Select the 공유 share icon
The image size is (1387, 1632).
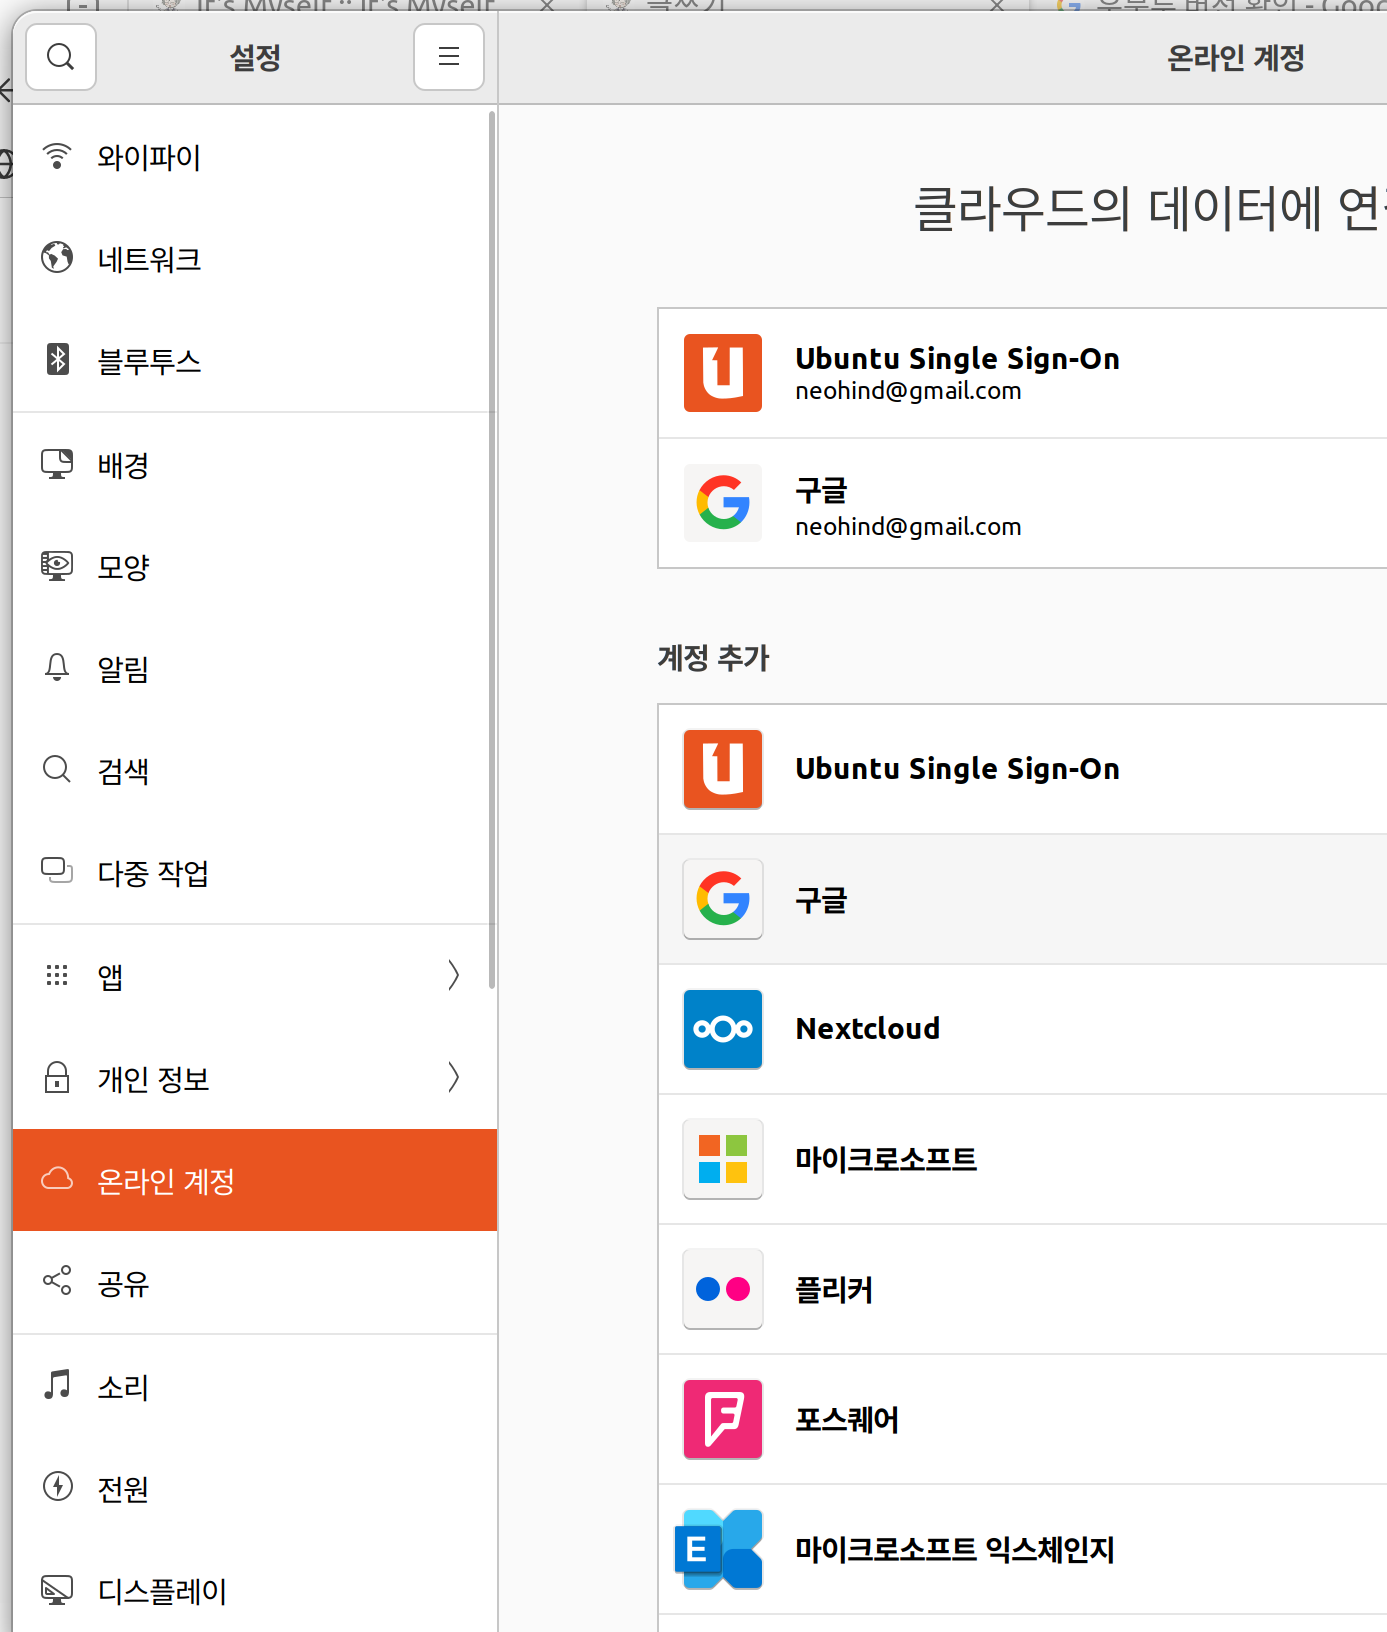coord(57,1281)
